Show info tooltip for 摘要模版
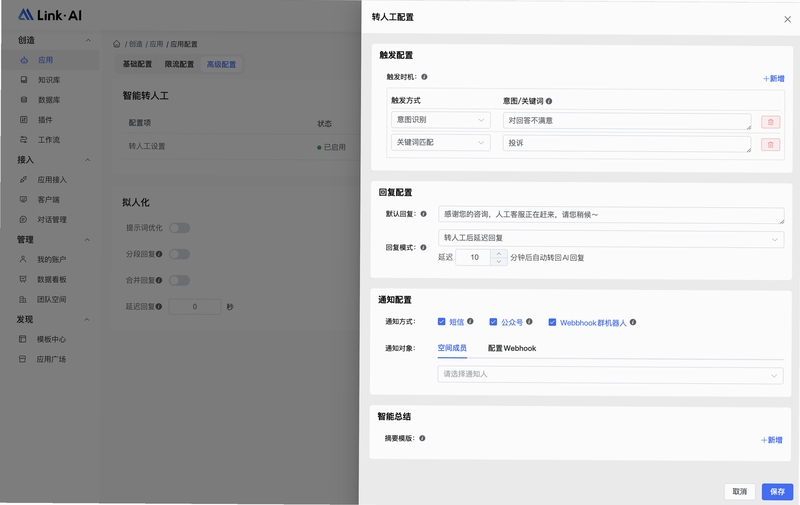This screenshot has height=505, width=800. pos(422,438)
